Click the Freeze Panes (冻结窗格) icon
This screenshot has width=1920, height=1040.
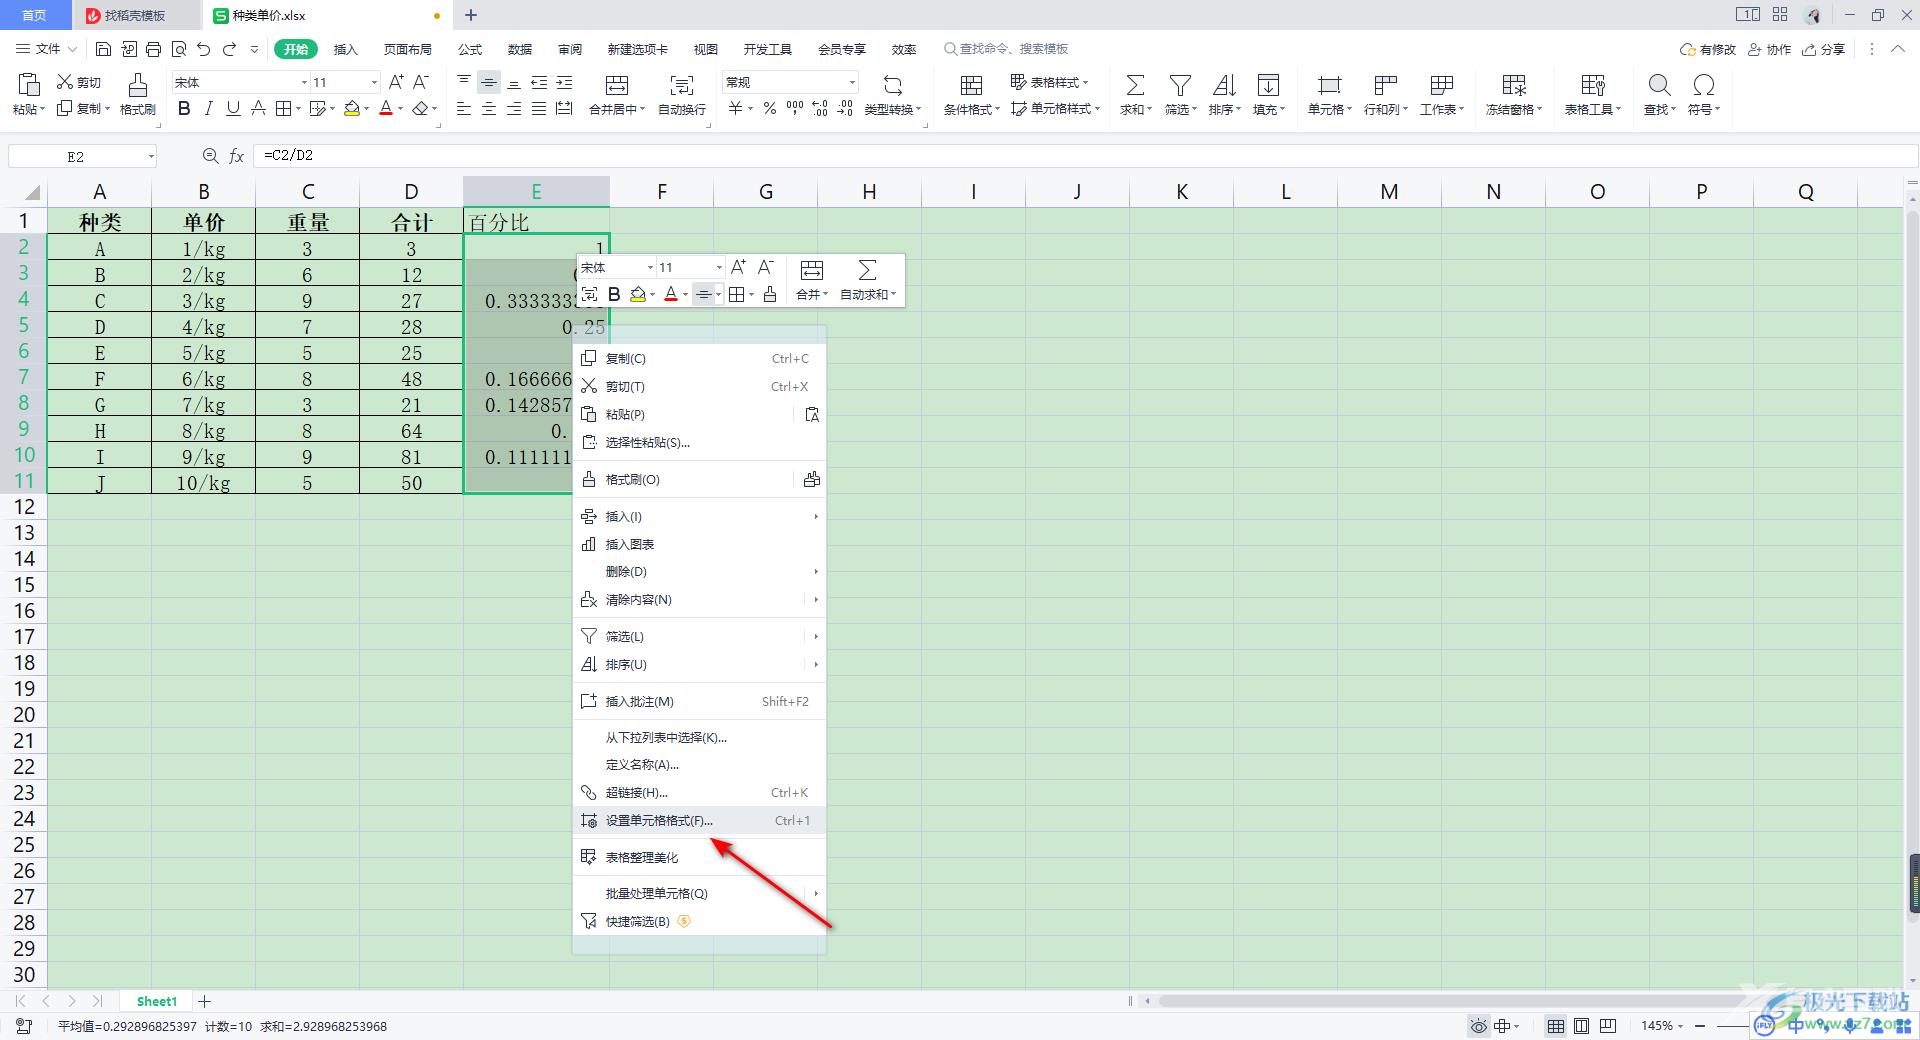(x=1514, y=85)
